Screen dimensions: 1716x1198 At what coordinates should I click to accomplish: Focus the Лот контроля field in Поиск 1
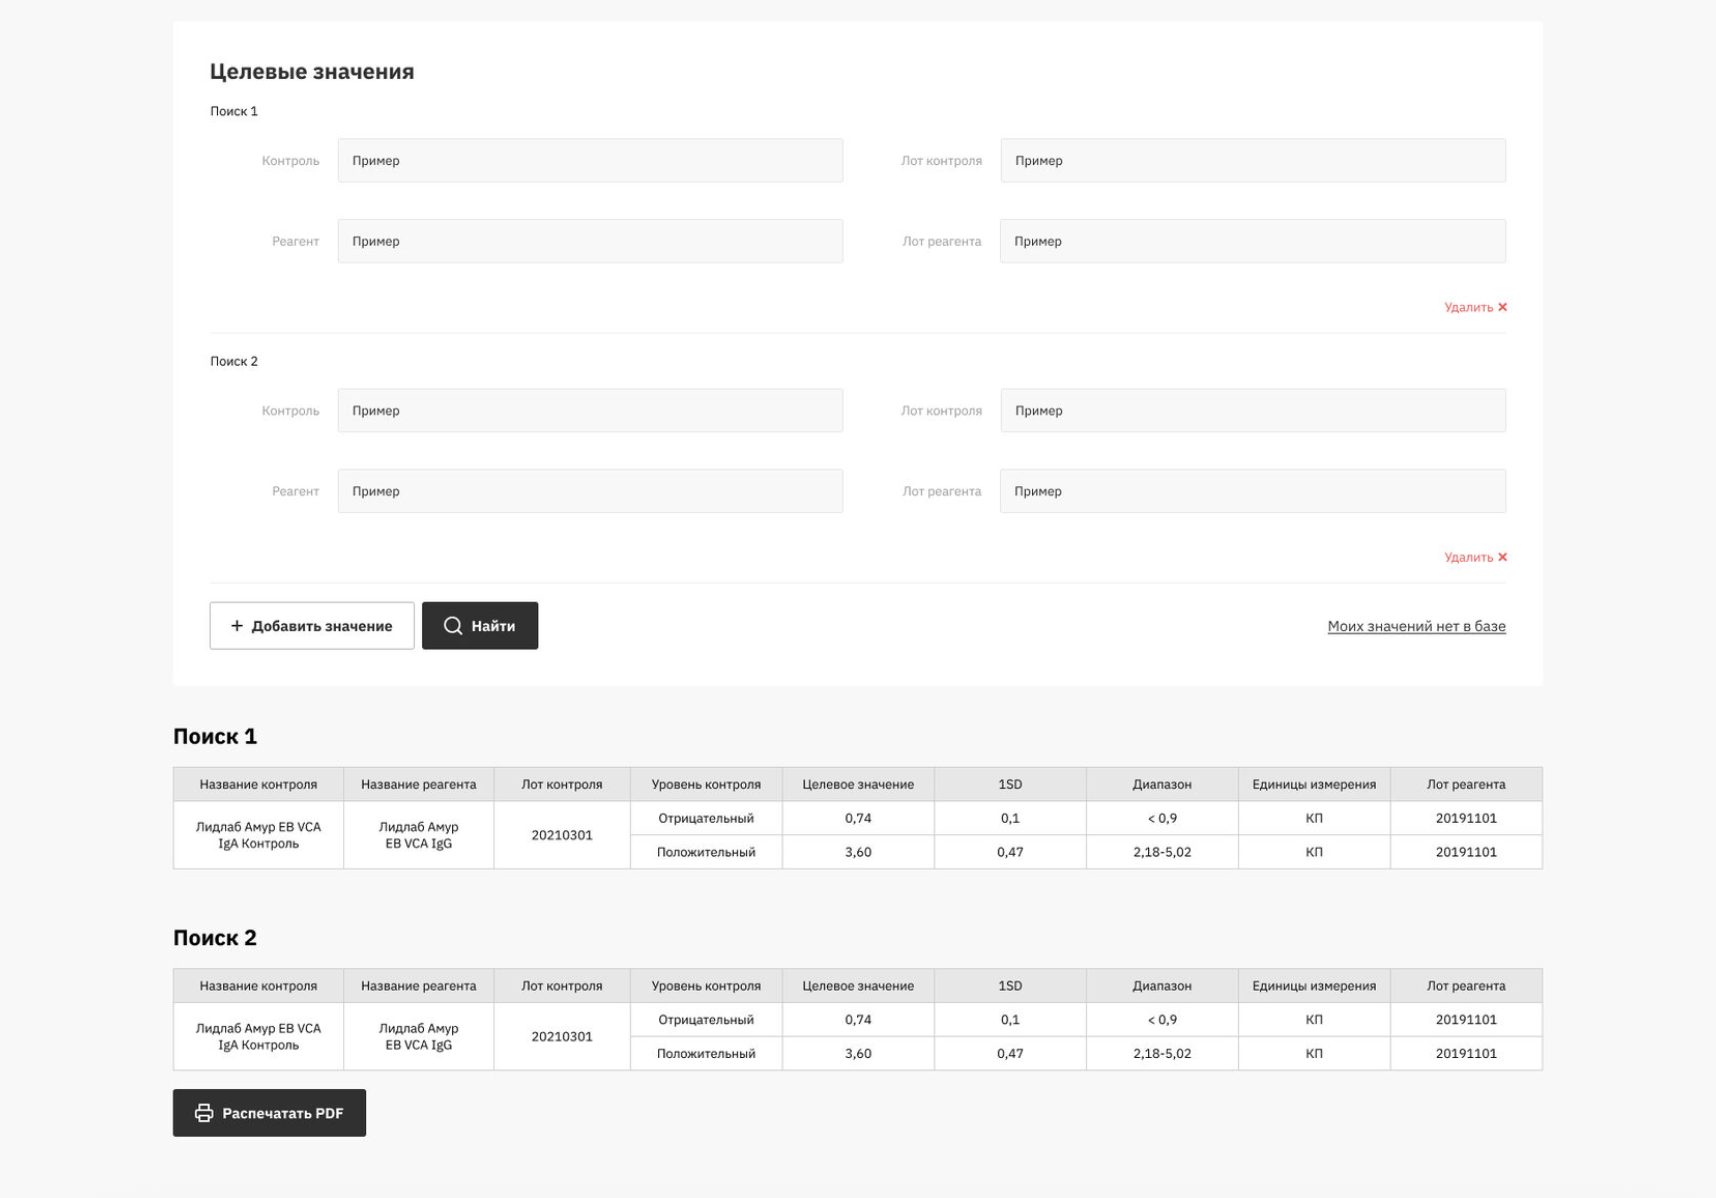click(x=1252, y=161)
